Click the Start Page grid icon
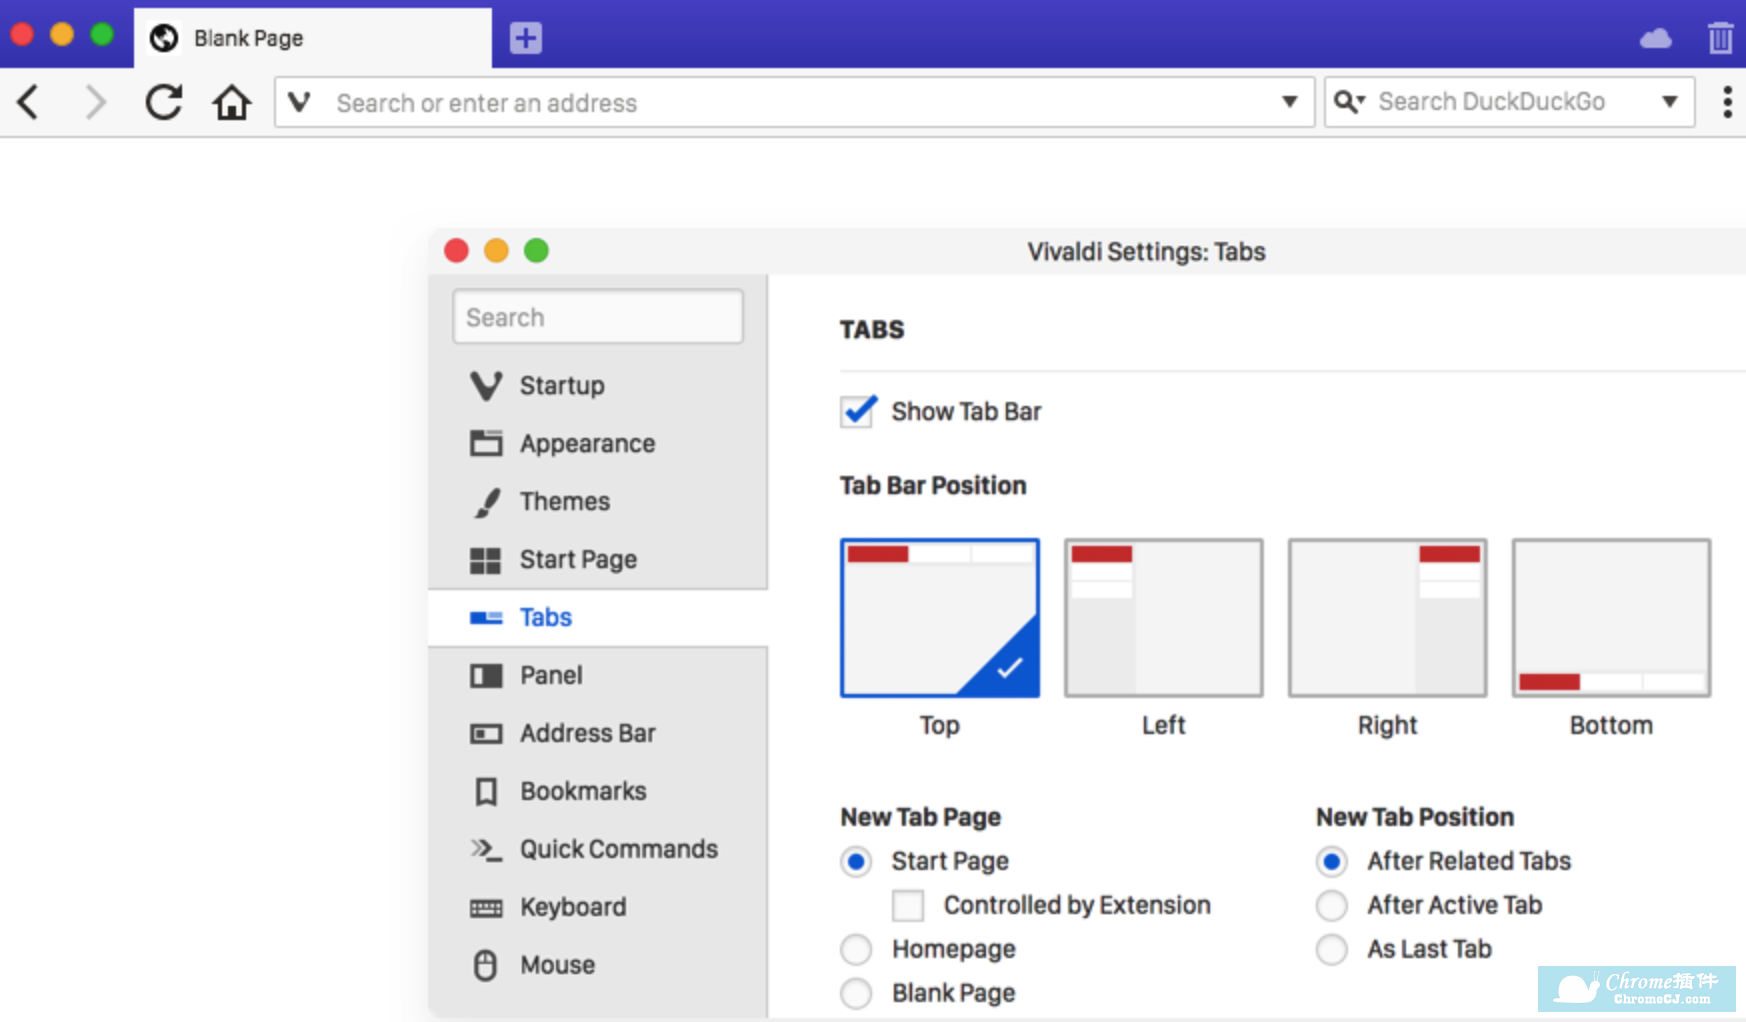 (x=486, y=560)
